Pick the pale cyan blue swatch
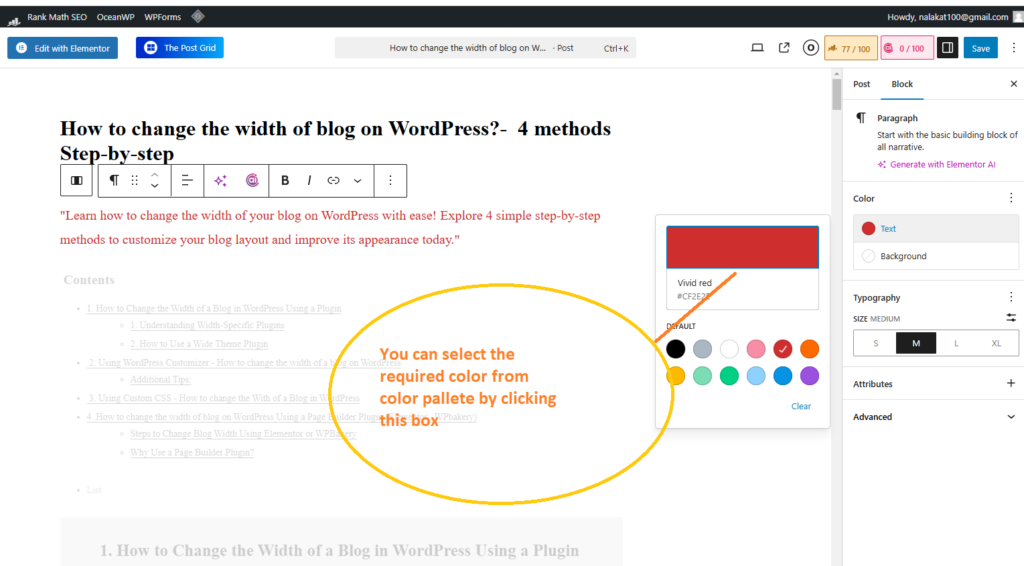Image resolution: width=1024 pixels, height=566 pixels. [756, 376]
